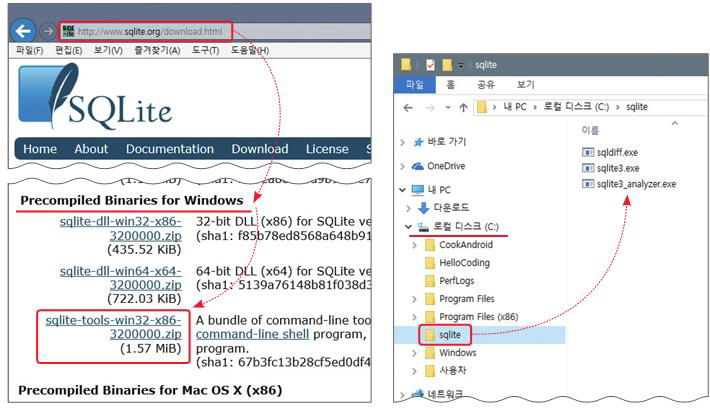Open the About page link
Screen dimensions: 710x416
pyautogui.click(x=91, y=149)
